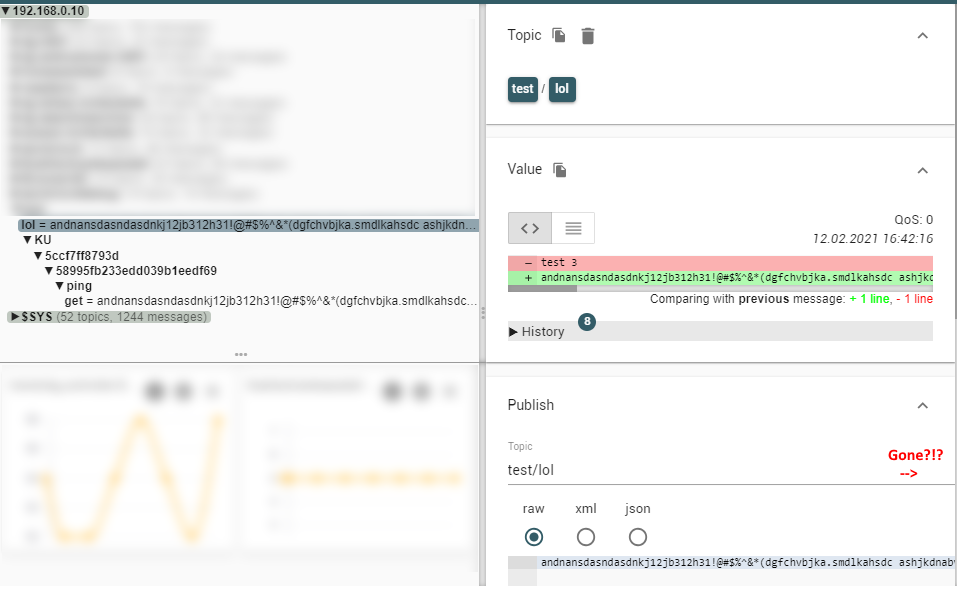Screen dimensions: 957x600
Task: Collapse the Topic section with its chevron
Action: click(922, 35)
